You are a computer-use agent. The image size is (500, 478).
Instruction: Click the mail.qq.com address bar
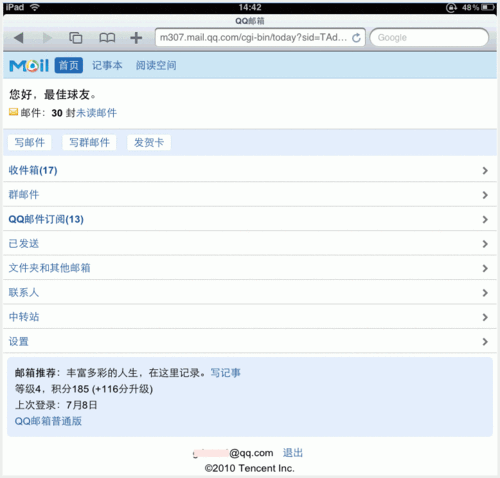[260, 37]
